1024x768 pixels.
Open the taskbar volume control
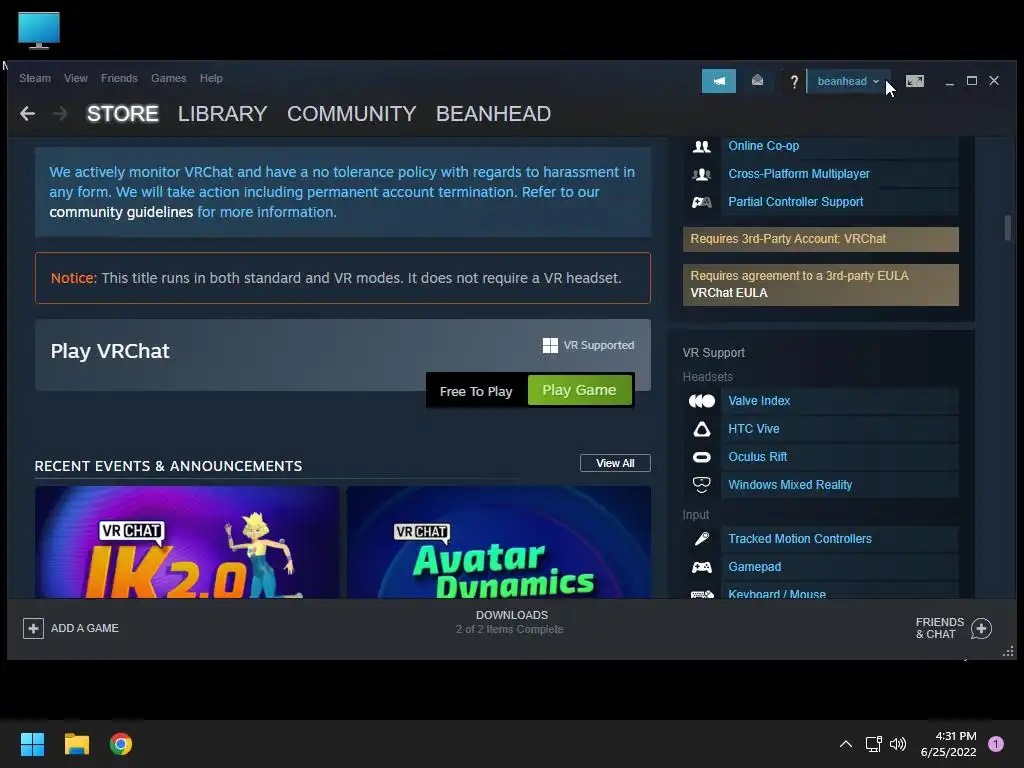point(898,744)
